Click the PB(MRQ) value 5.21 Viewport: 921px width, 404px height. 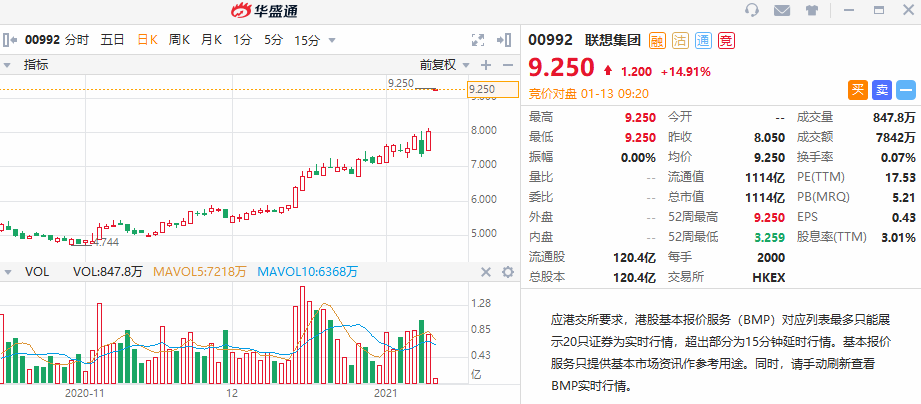coord(905,197)
